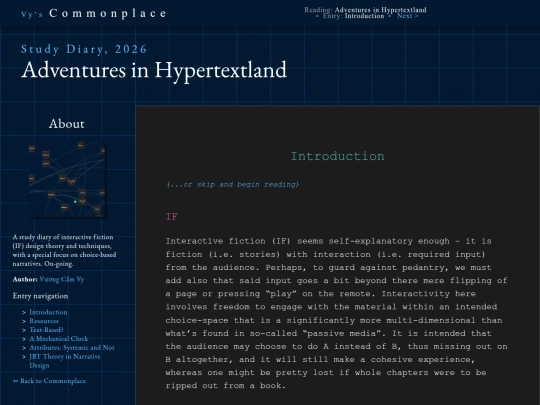This screenshot has width=540, height=405.
Task: Select the Entry navigation label
Action: [40, 296]
